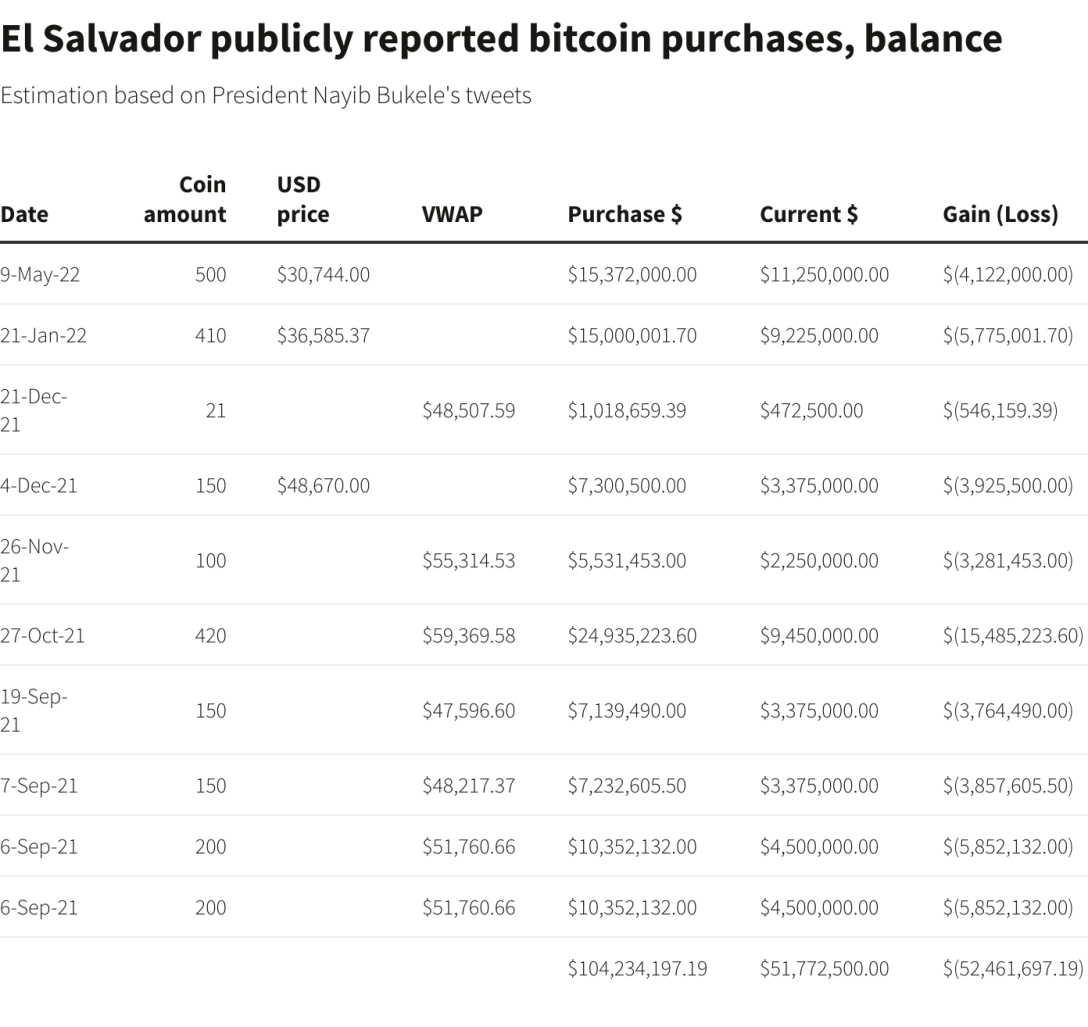
Task: Click the $48,507.59 VWAP cell
Action: pyautogui.click(x=468, y=410)
